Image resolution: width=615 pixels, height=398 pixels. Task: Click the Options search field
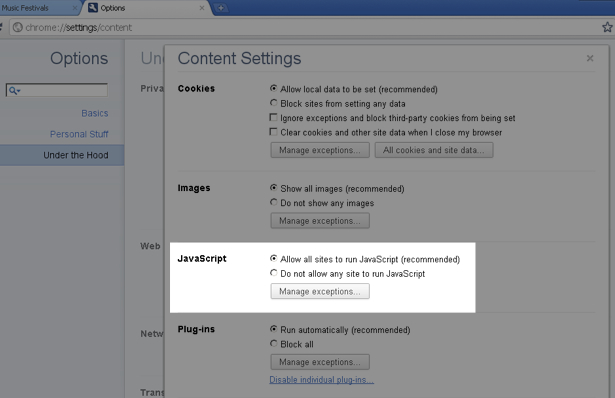(x=56, y=90)
